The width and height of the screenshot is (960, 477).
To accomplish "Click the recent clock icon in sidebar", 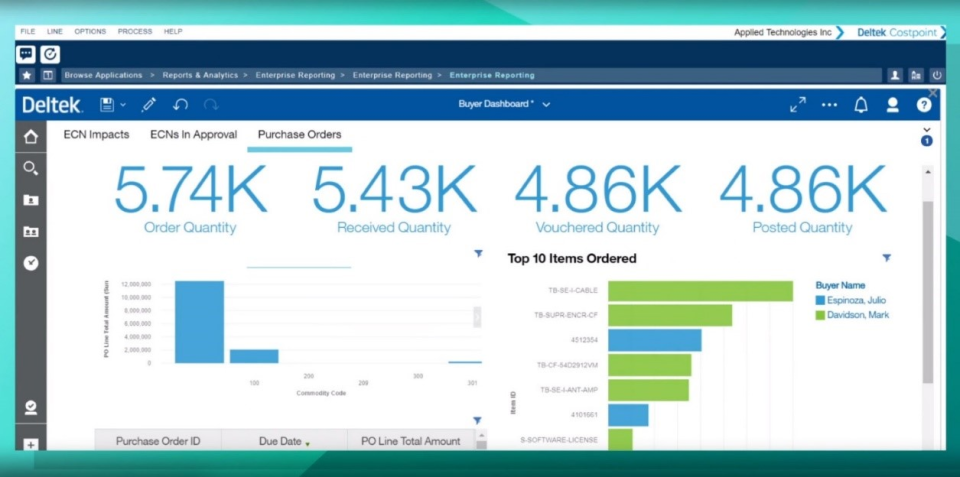I will pyautogui.click(x=31, y=263).
